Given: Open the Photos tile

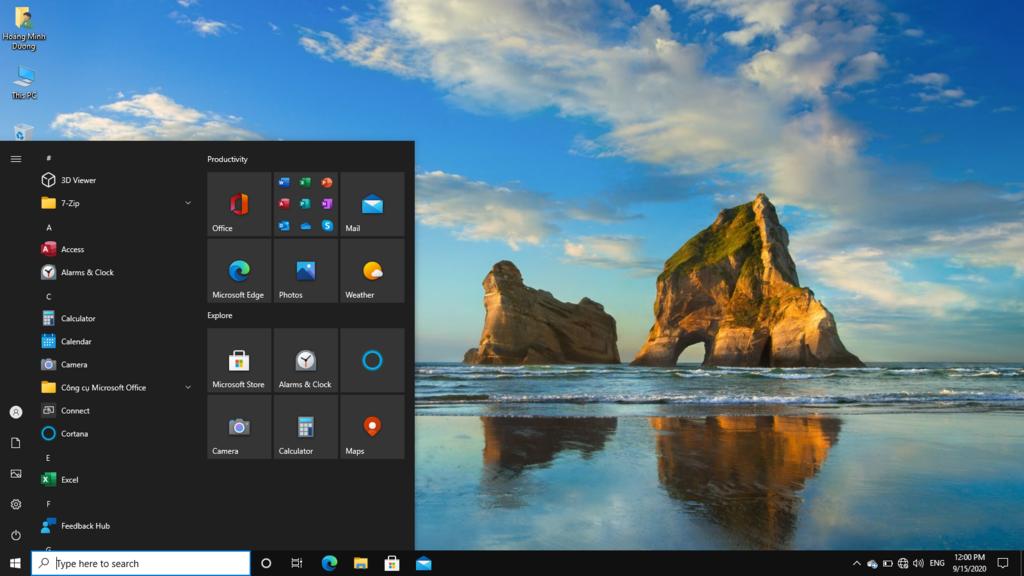Looking at the screenshot, I should 305,271.
